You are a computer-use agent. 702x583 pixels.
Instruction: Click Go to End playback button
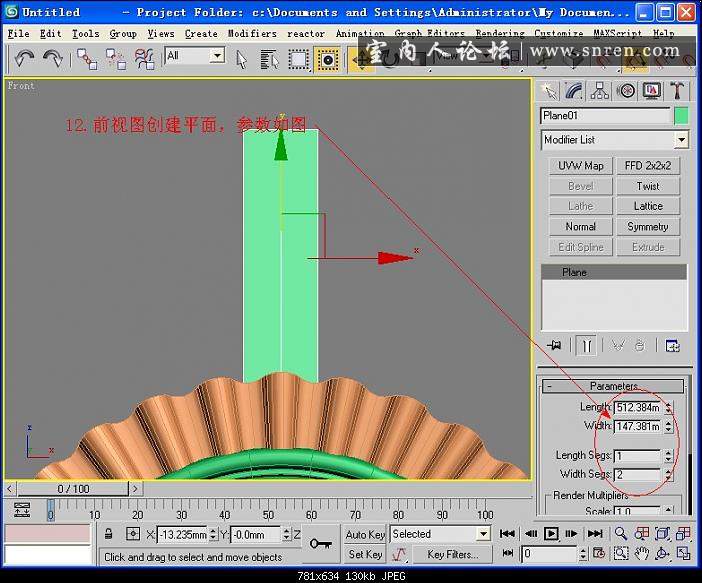click(x=595, y=534)
